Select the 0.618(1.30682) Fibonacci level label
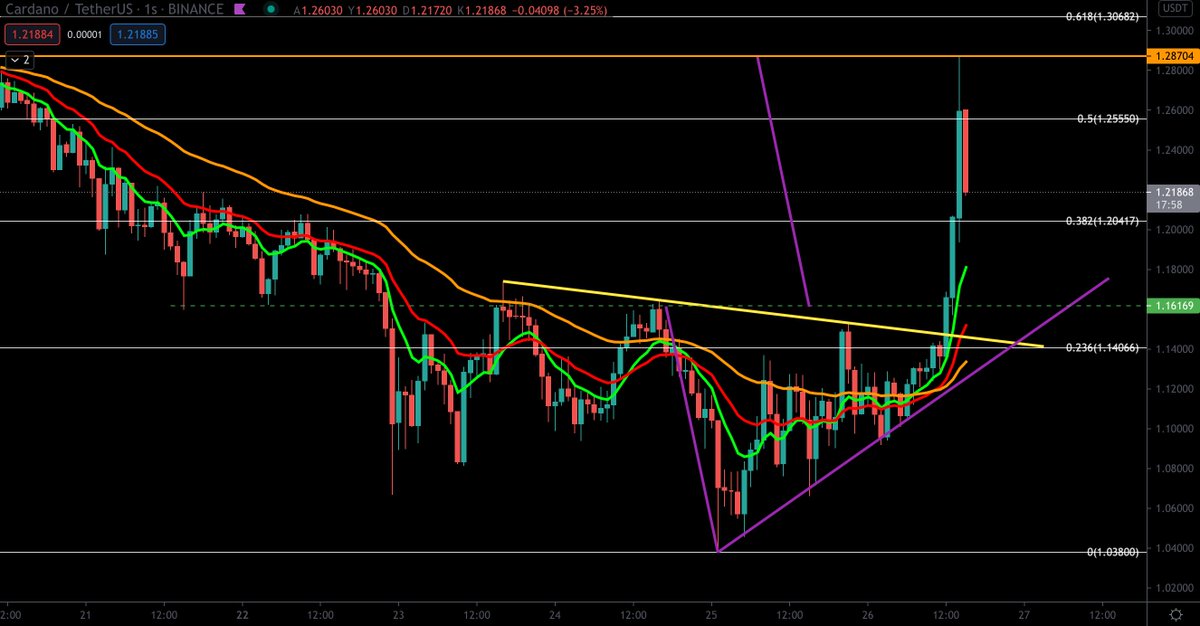This screenshot has width=1200, height=626. click(1102, 17)
